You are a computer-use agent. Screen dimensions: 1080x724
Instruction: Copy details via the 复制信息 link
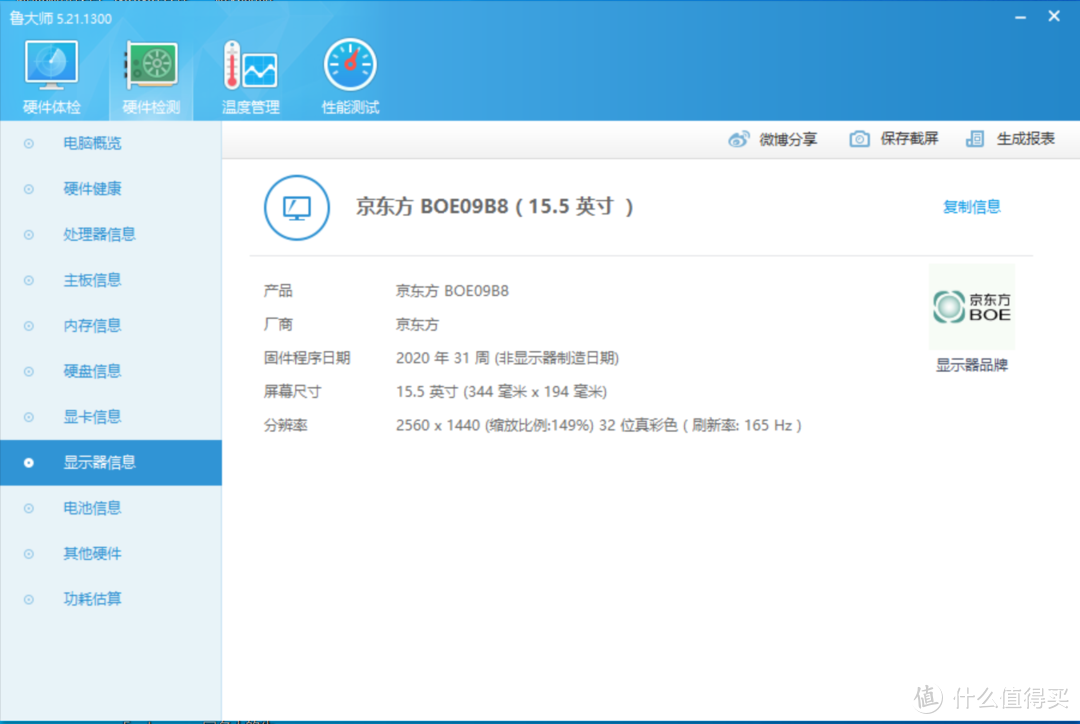coord(971,207)
